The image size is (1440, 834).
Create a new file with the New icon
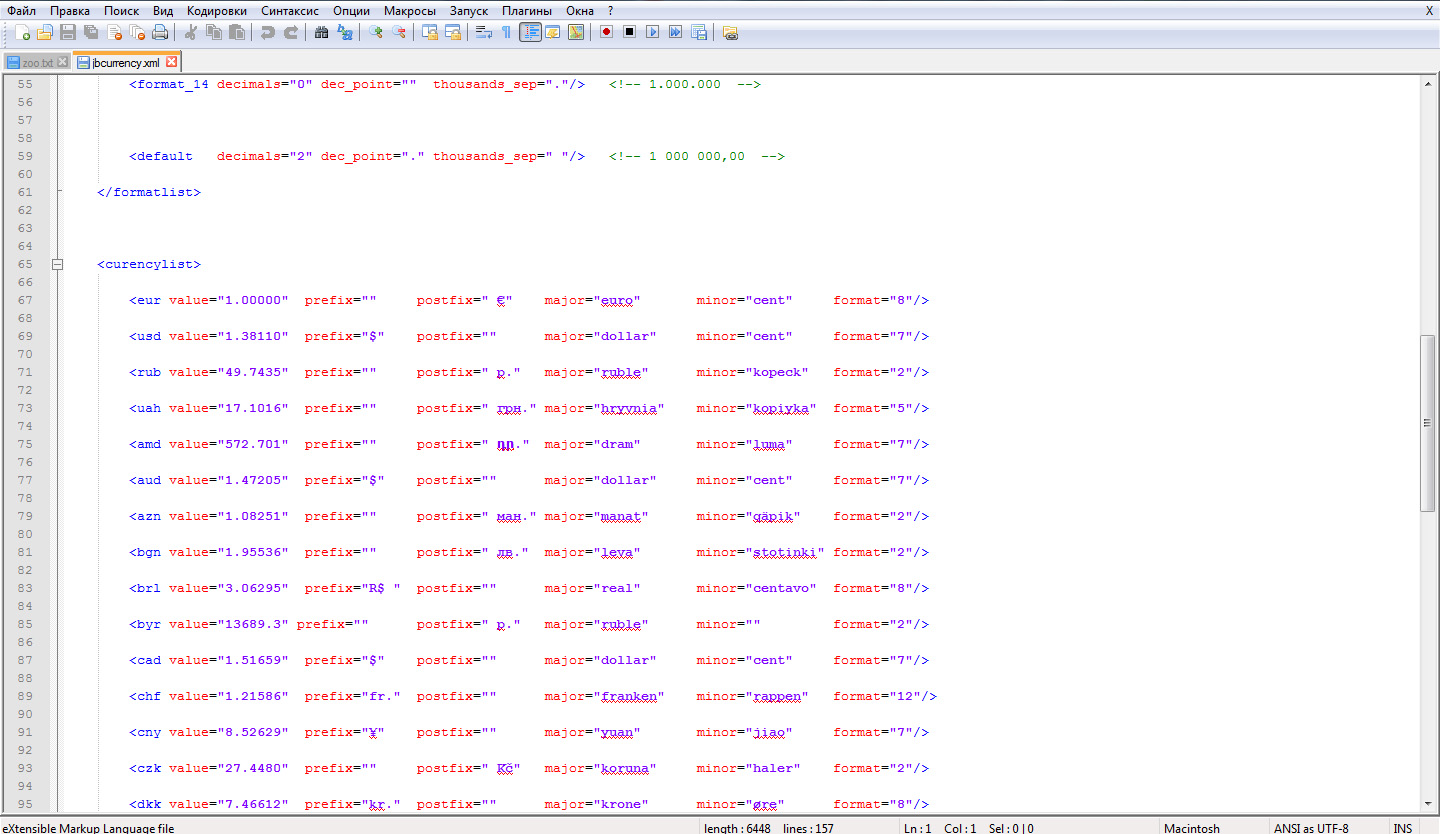[x=22, y=32]
